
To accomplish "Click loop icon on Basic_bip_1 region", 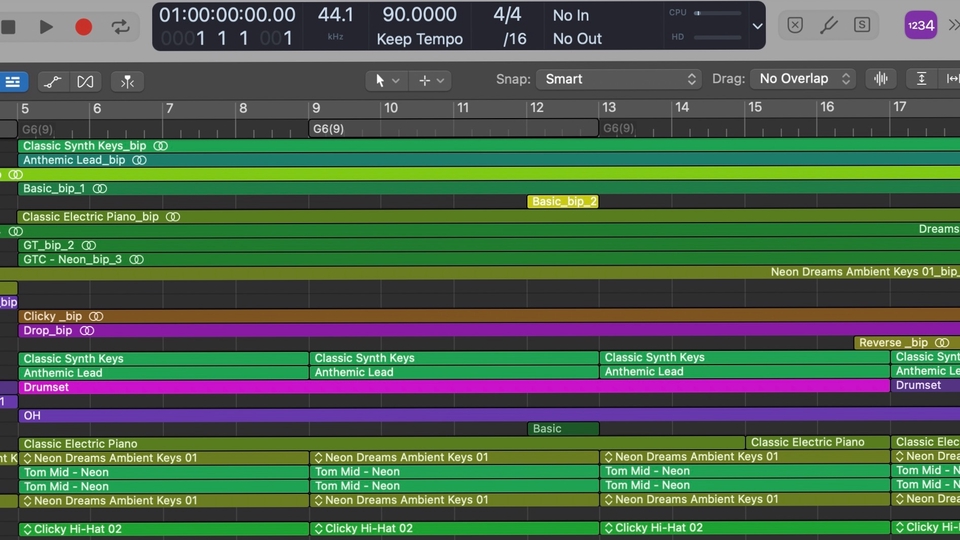I will [100, 189].
